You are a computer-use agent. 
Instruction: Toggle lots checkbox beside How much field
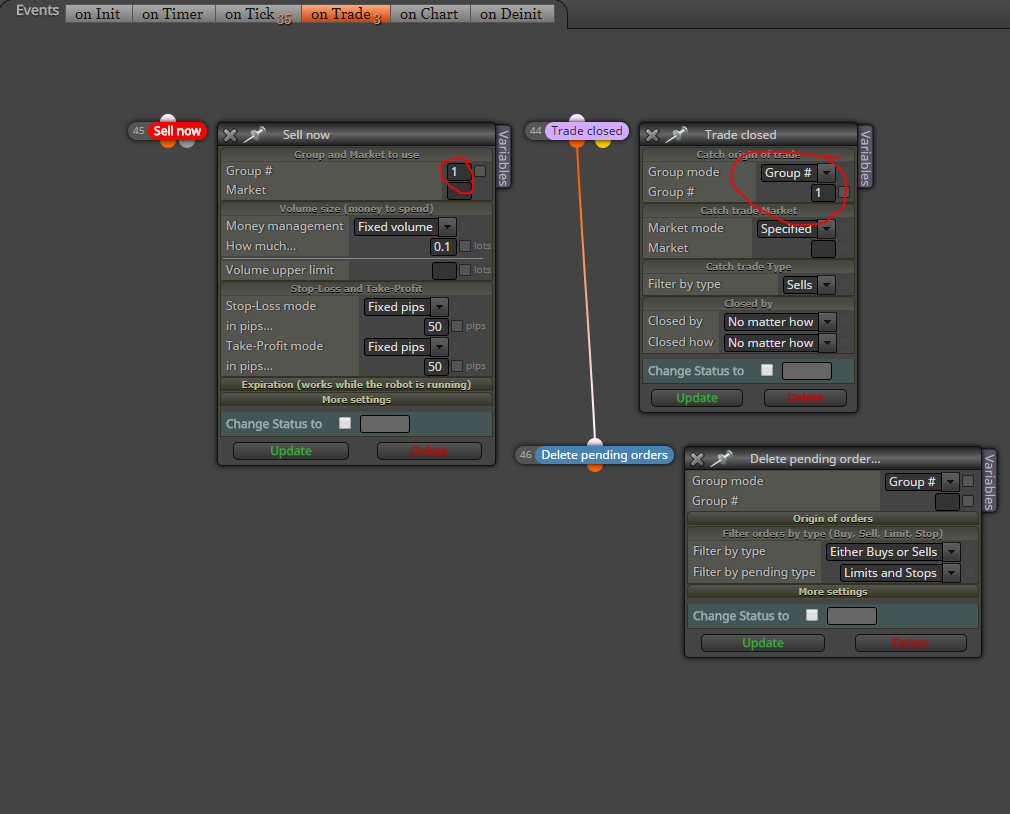pos(465,246)
